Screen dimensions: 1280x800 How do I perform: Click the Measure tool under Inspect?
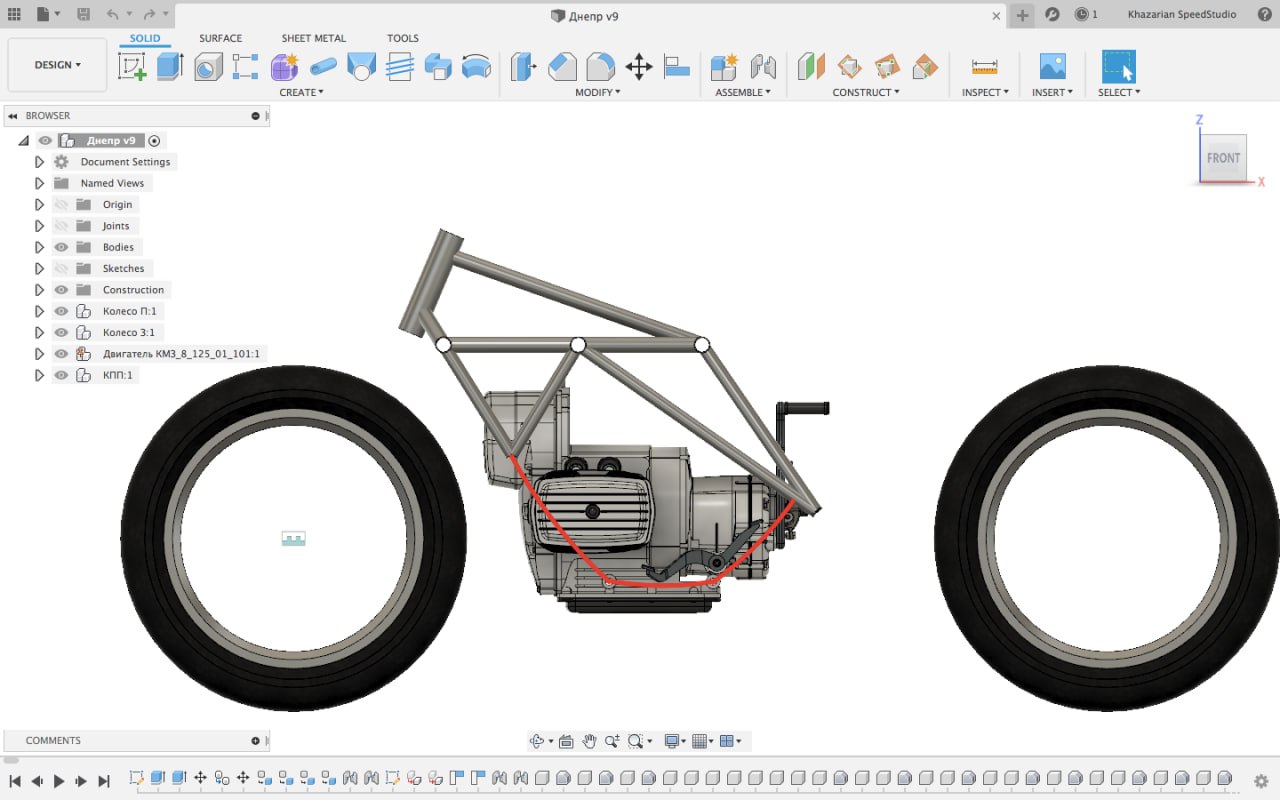[984, 67]
